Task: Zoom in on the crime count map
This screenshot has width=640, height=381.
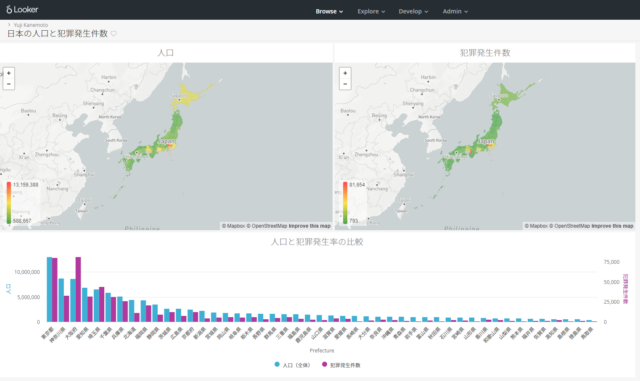Action: 345,73
